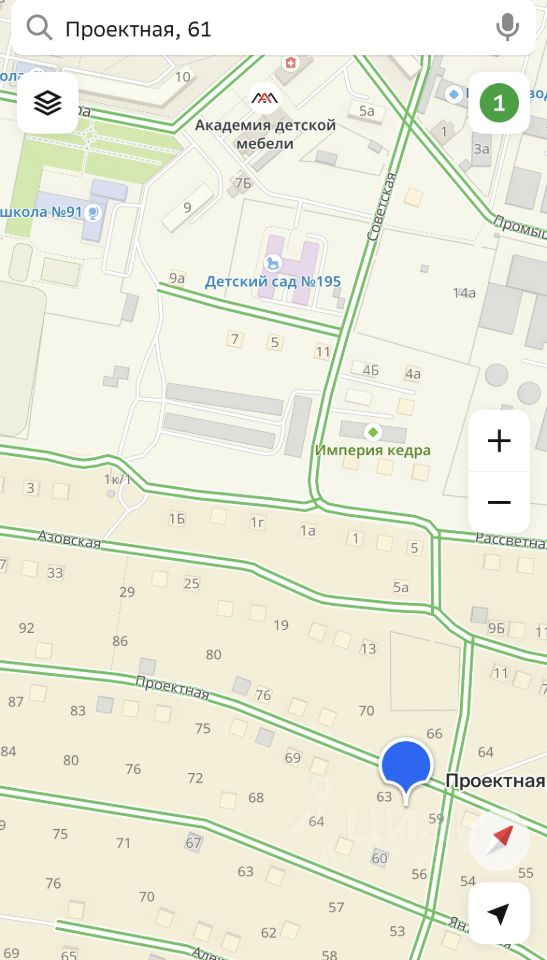Activate voice search microphone
The height and width of the screenshot is (960, 547).
(507, 28)
